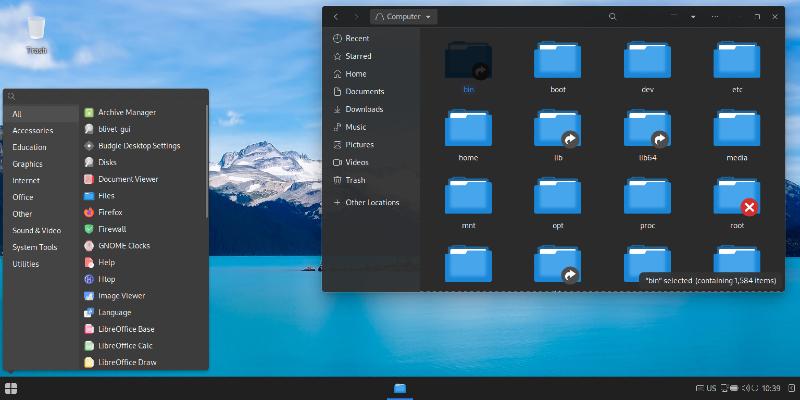Open the Firewall application
The height and width of the screenshot is (400, 800).
112,229
